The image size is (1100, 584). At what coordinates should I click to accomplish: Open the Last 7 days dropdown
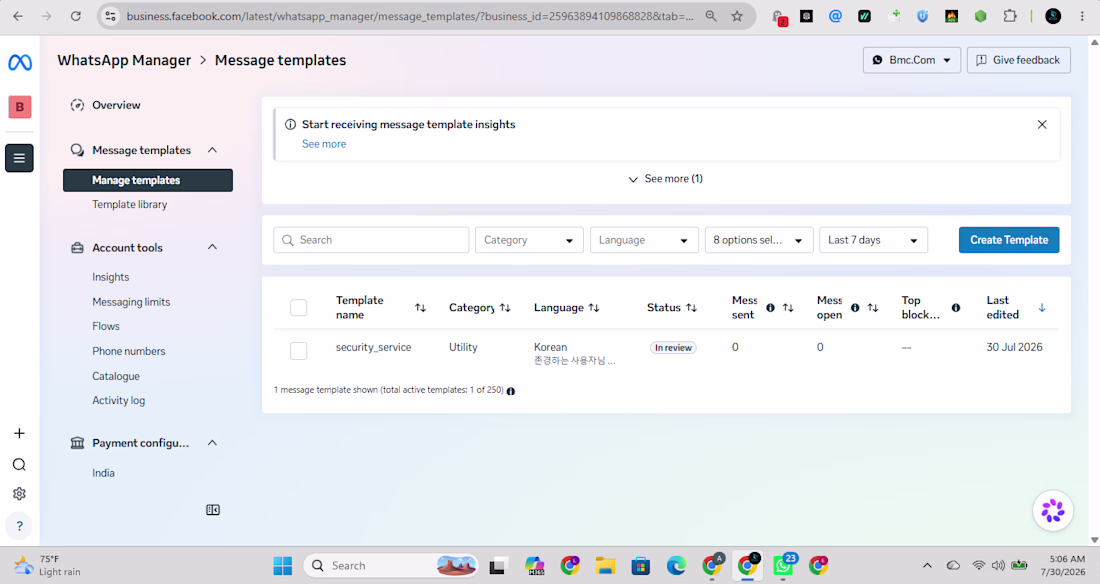coord(873,240)
